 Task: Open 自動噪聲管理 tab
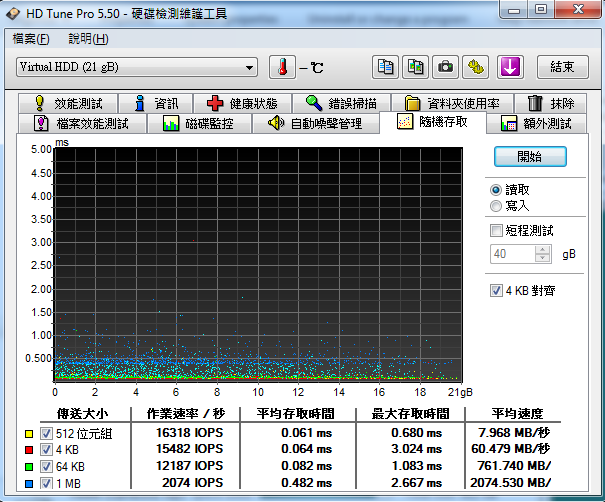(316, 123)
